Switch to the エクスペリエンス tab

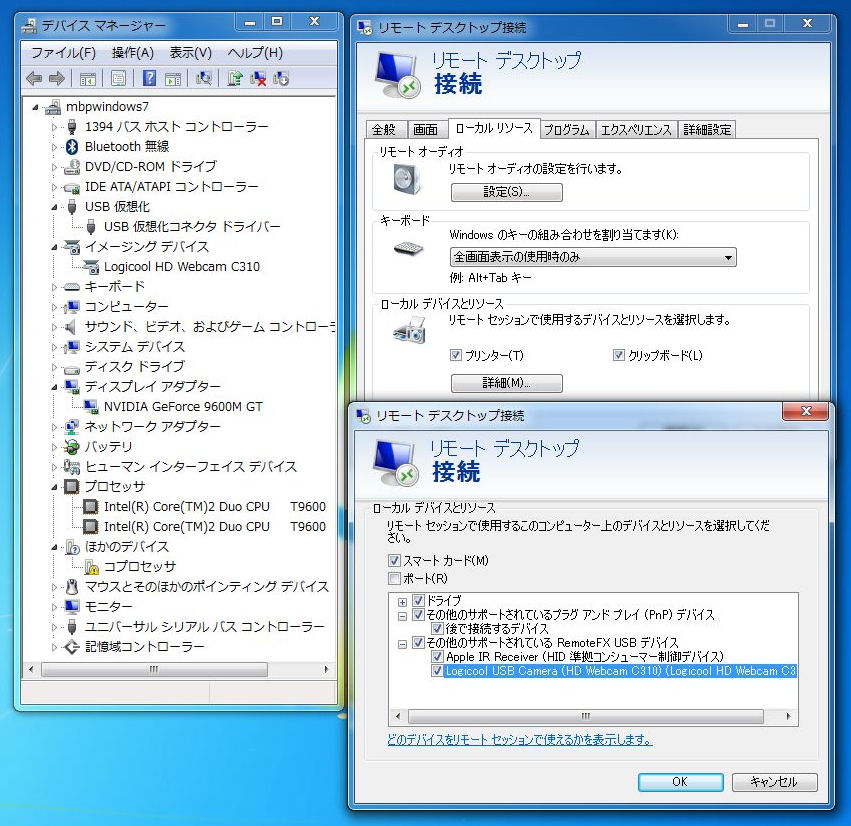click(636, 130)
